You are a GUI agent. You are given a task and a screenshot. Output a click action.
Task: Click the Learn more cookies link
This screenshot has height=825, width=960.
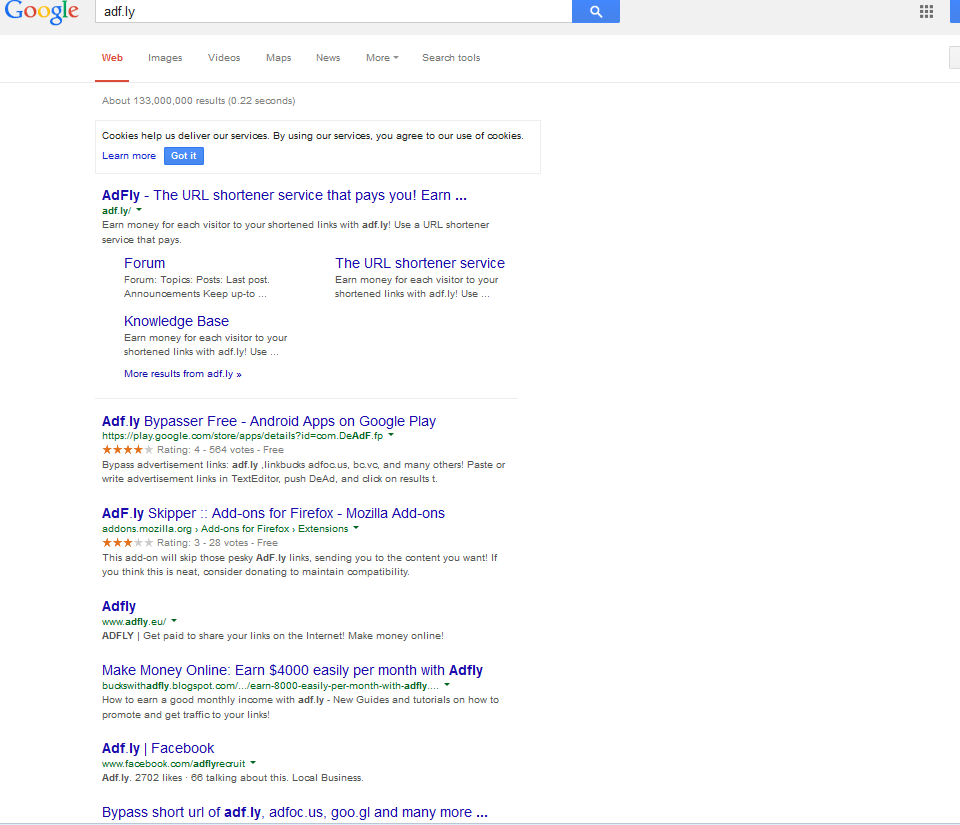[129, 155]
